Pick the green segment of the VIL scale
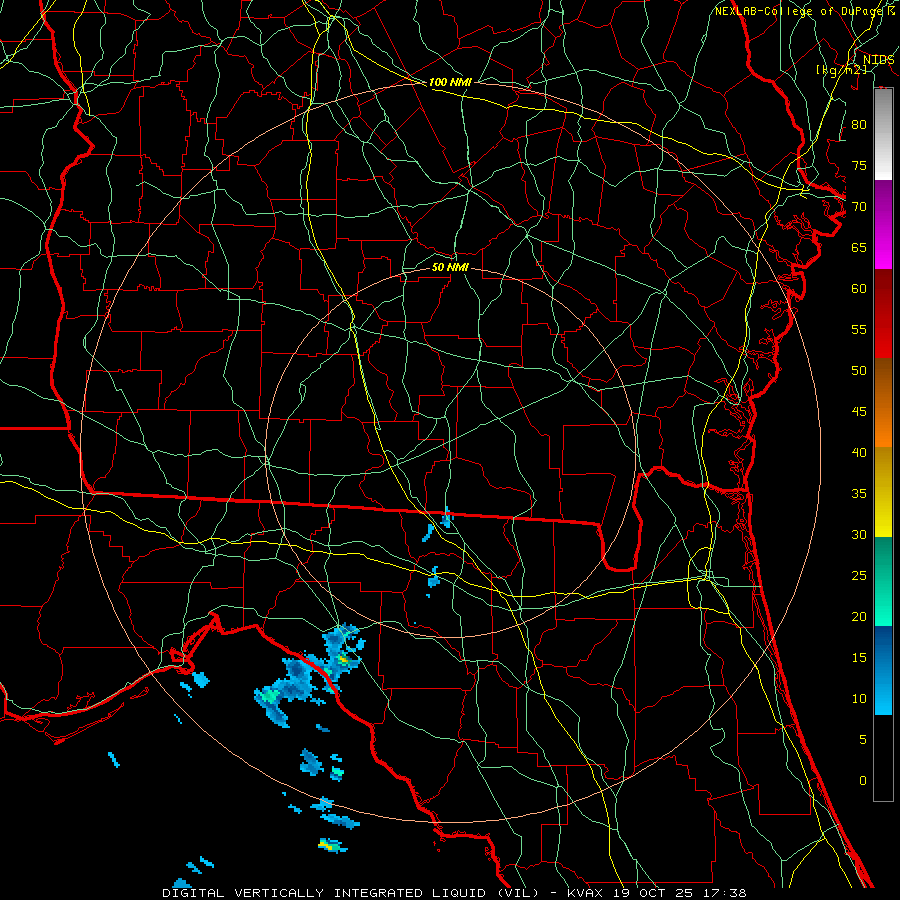Image resolution: width=900 pixels, height=900 pixels. click(x=883, y=581)
